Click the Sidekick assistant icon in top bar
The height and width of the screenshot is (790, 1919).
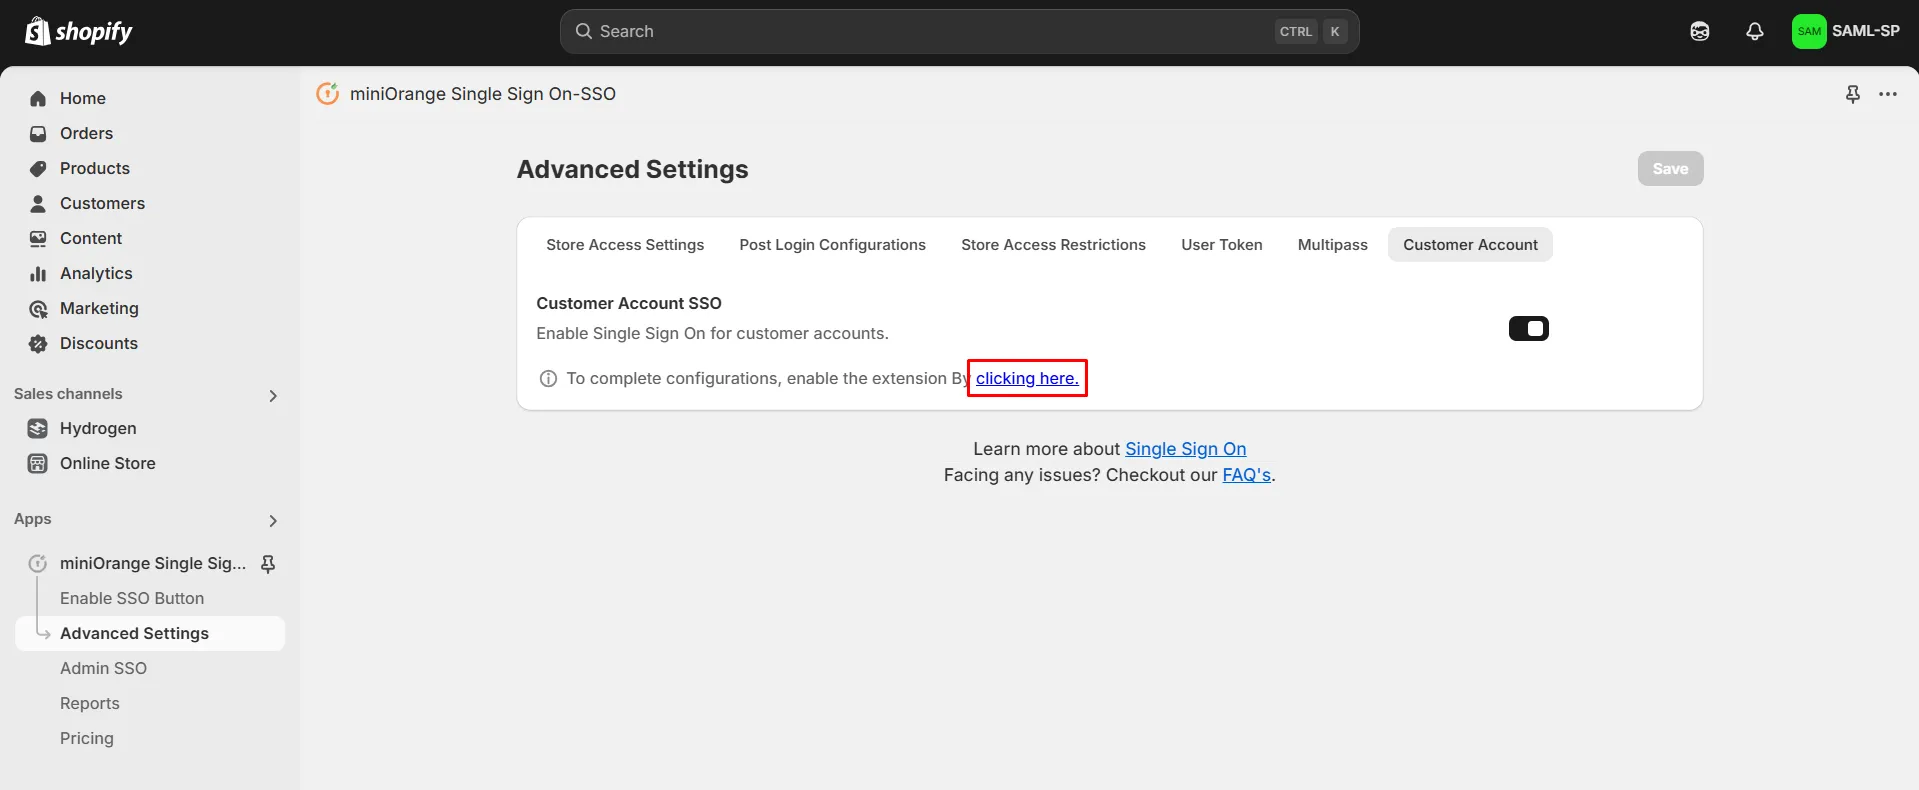(x=1700, y=31)
